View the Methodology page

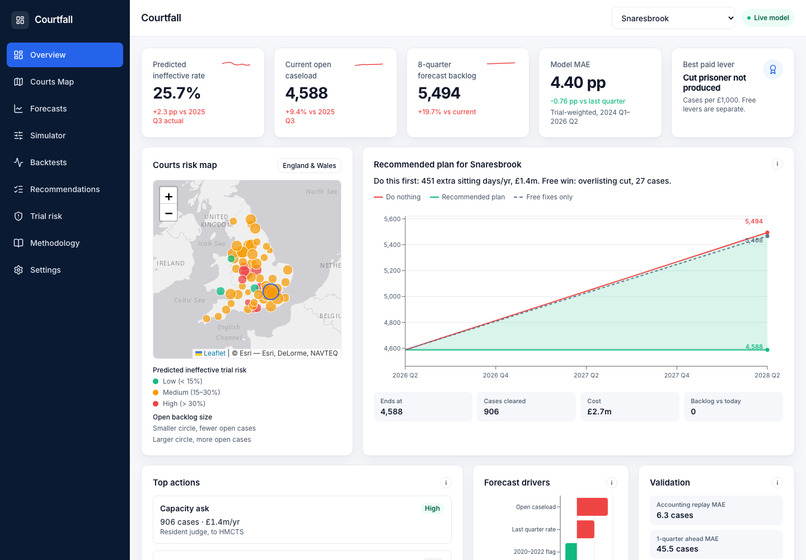[x=65, y=243]
